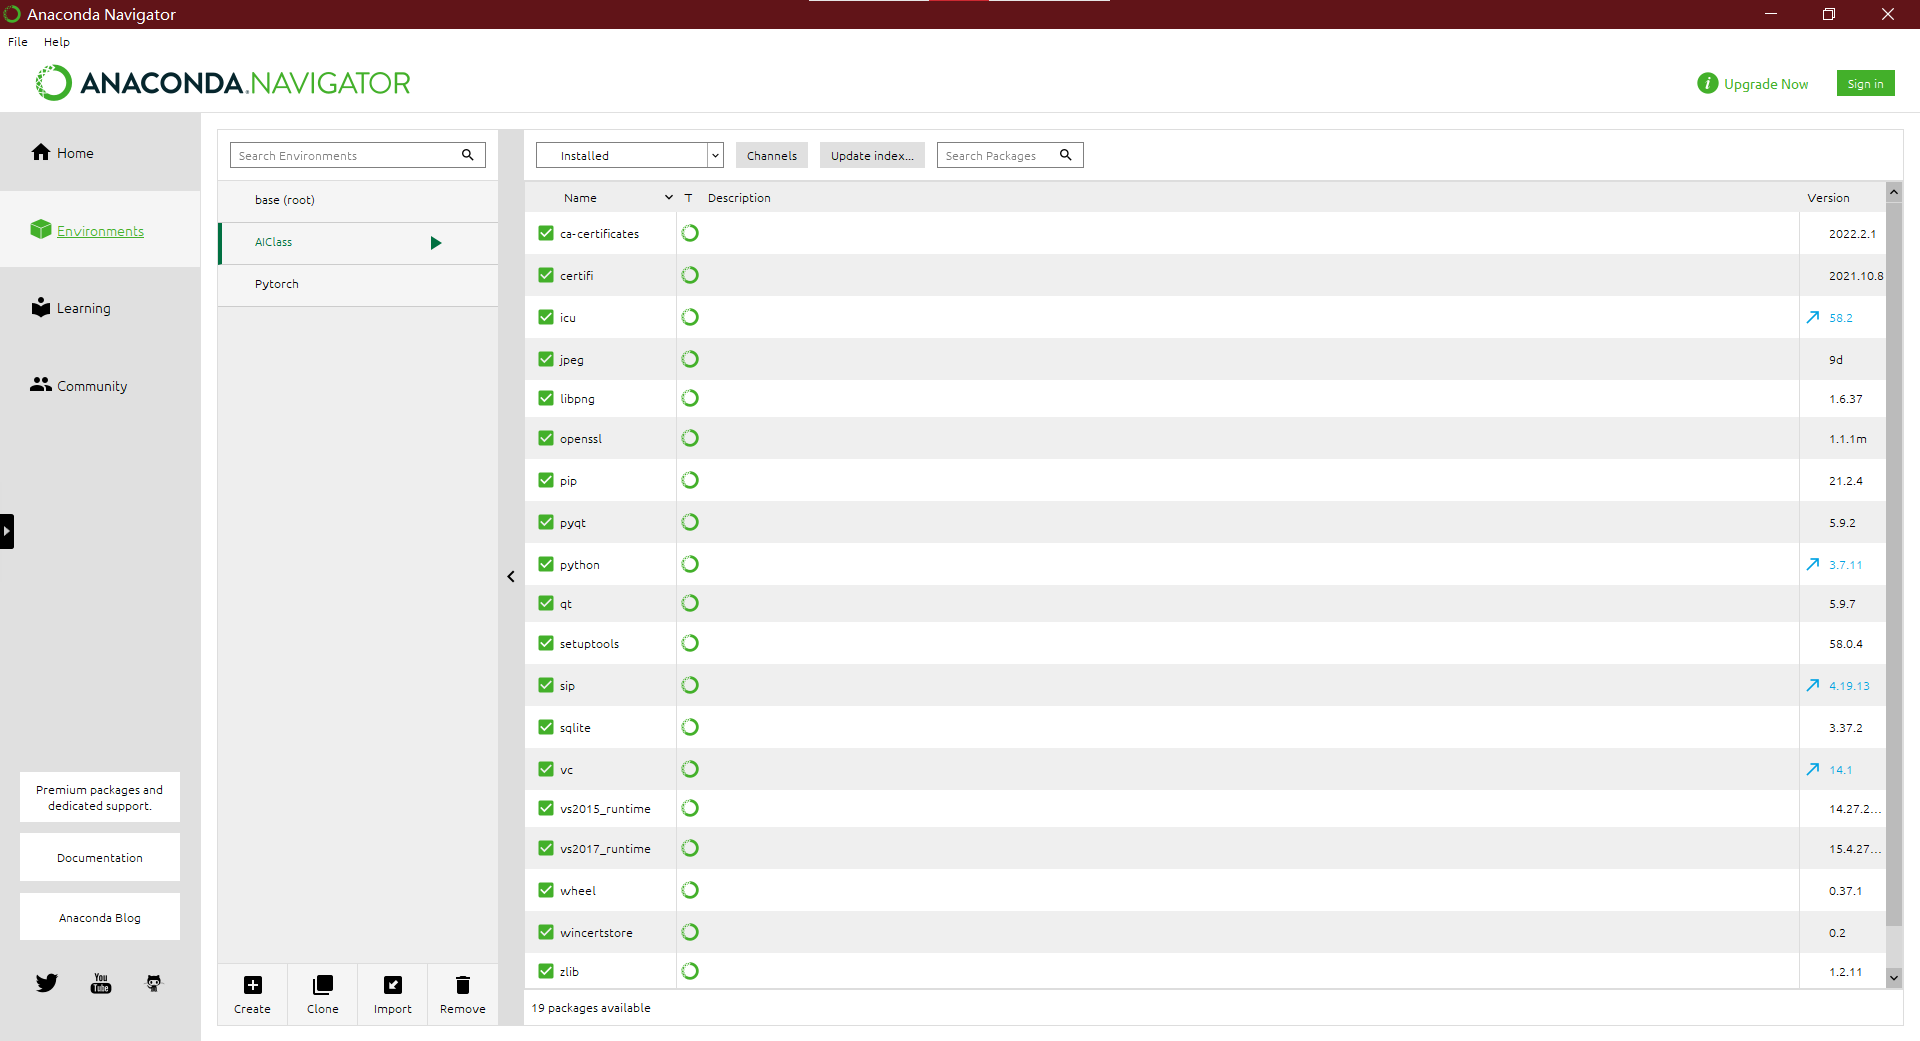Click the package list scroll down arrow
This screenshot has width=1920, height=1041.
click(1894, 977)
